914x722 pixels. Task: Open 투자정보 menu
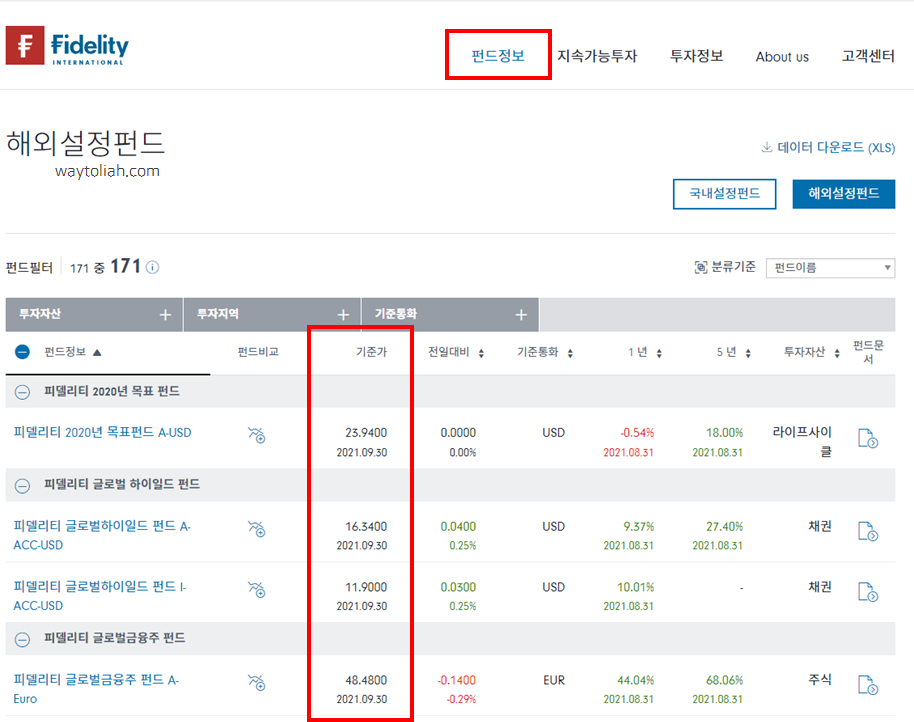point(696,56)
